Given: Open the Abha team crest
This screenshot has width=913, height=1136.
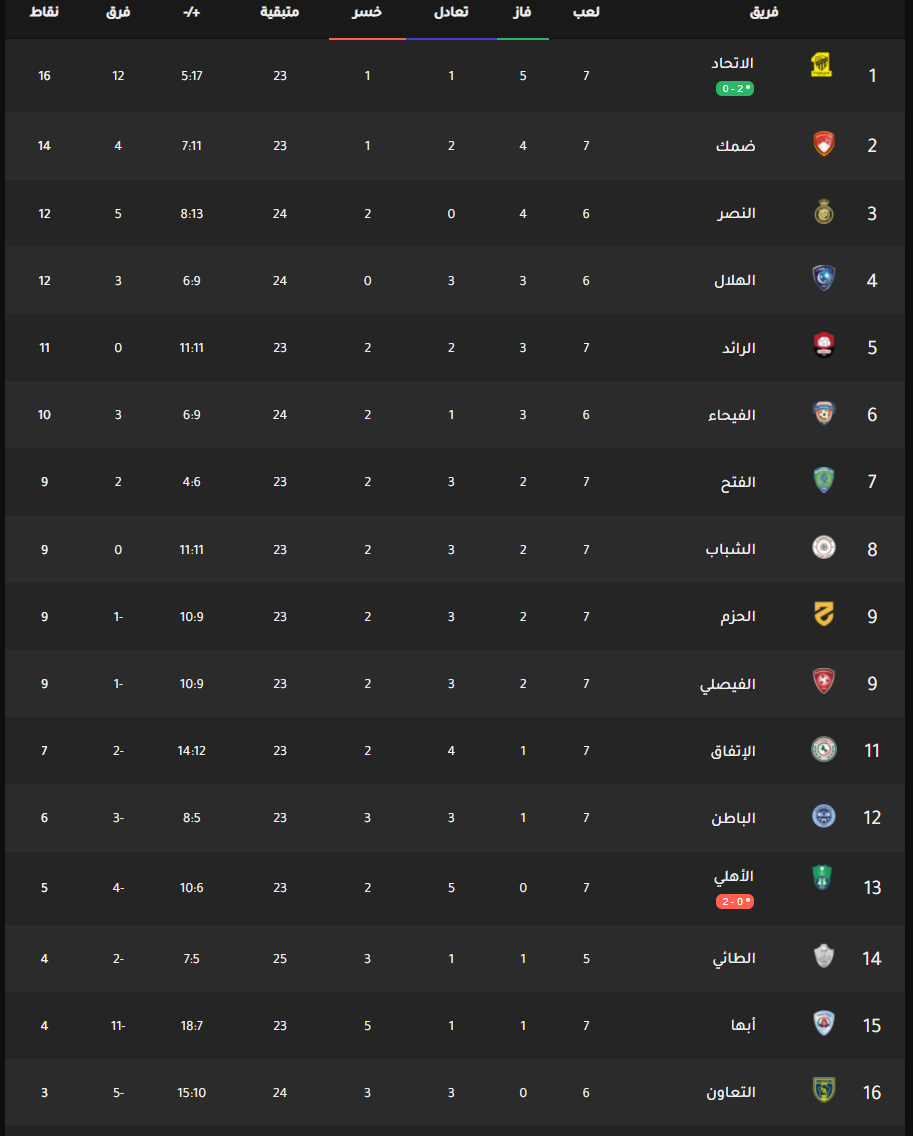Looking at the screenshot, I should click(x=824, y=1023).
